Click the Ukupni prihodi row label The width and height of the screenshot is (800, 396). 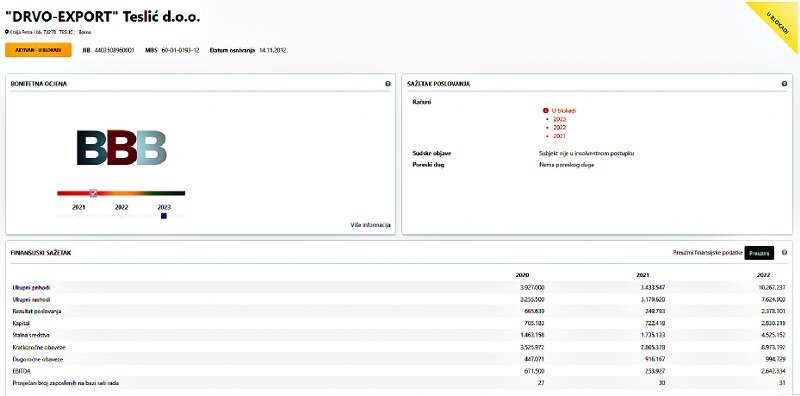[x=31, y=287]
